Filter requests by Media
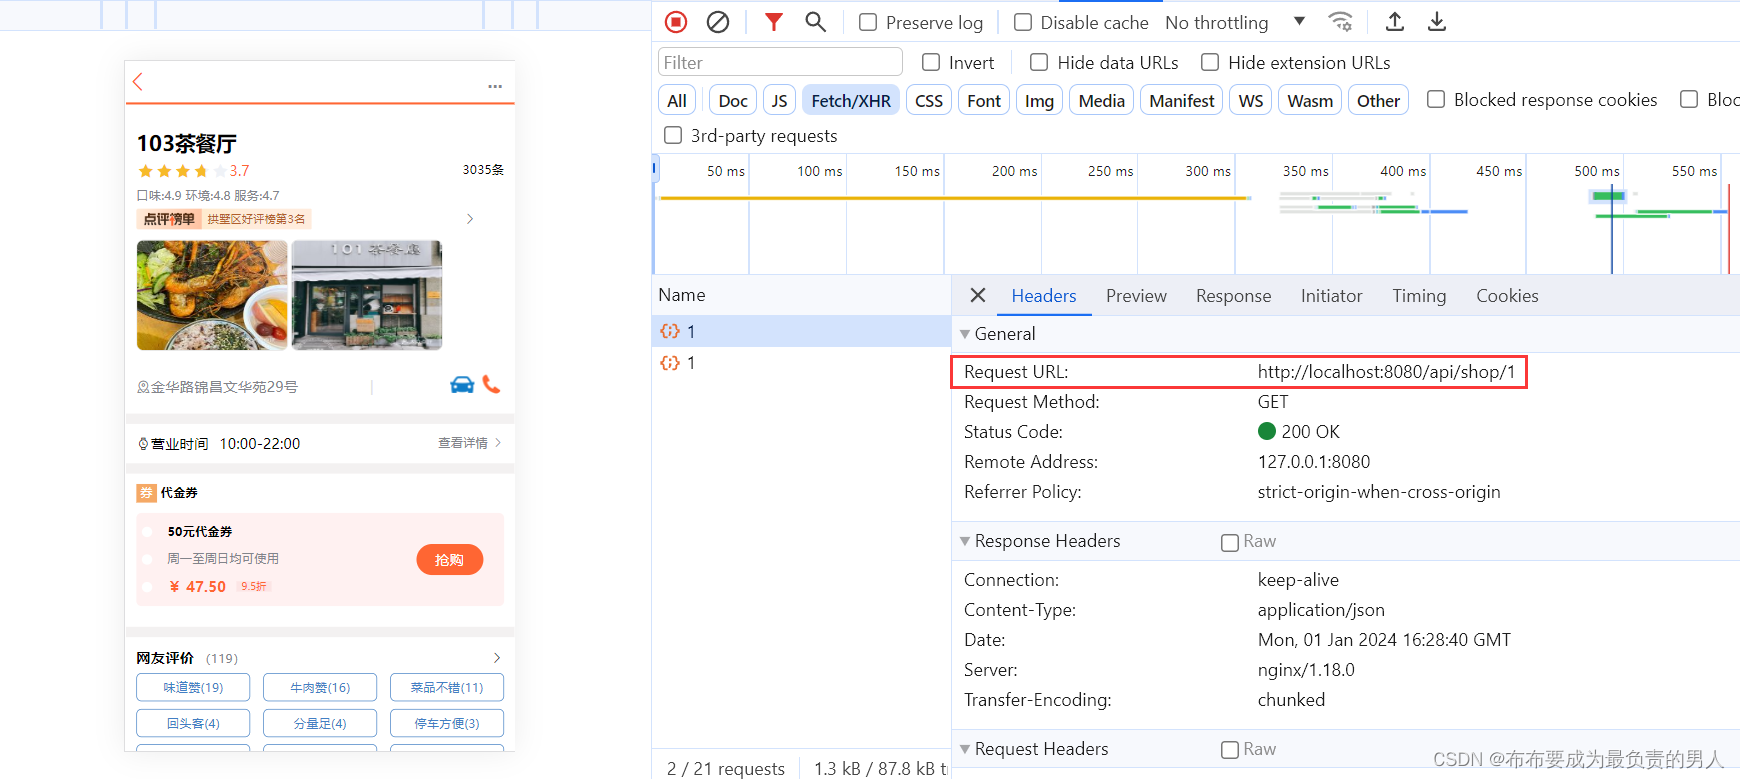The image size is (1740, 779). (1102, 100)
